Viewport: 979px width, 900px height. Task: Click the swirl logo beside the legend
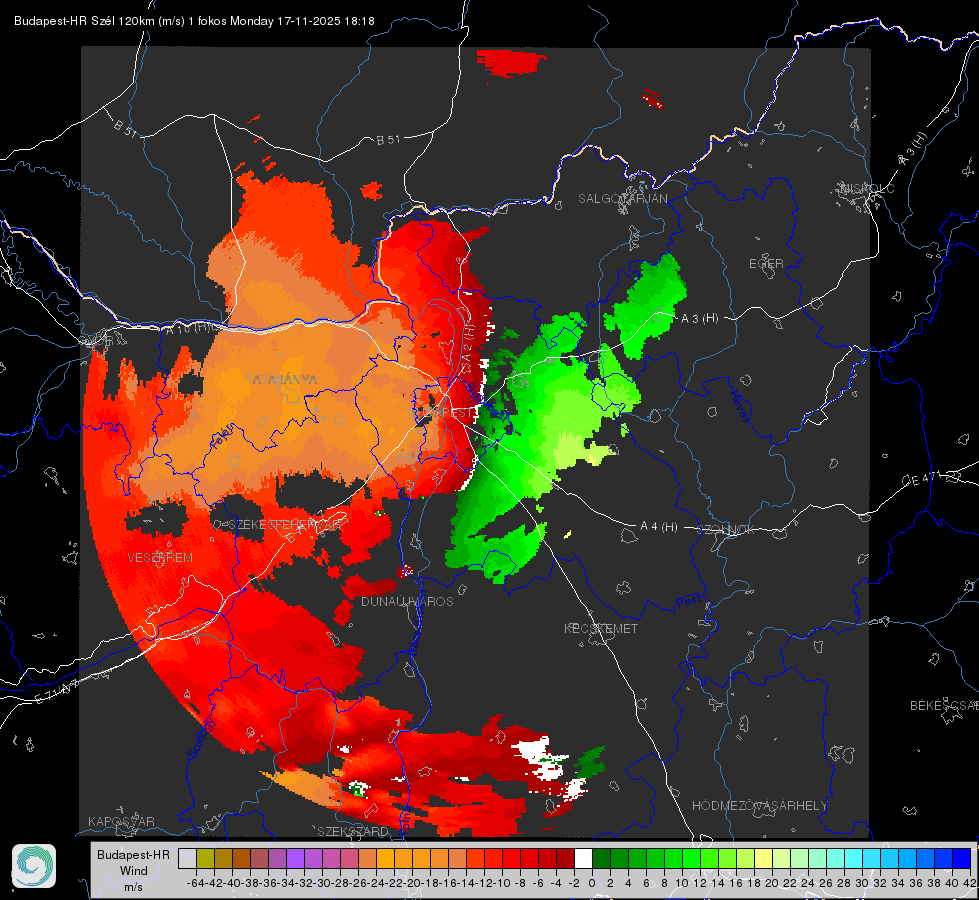pyautogui.click(x=34, y=866)
